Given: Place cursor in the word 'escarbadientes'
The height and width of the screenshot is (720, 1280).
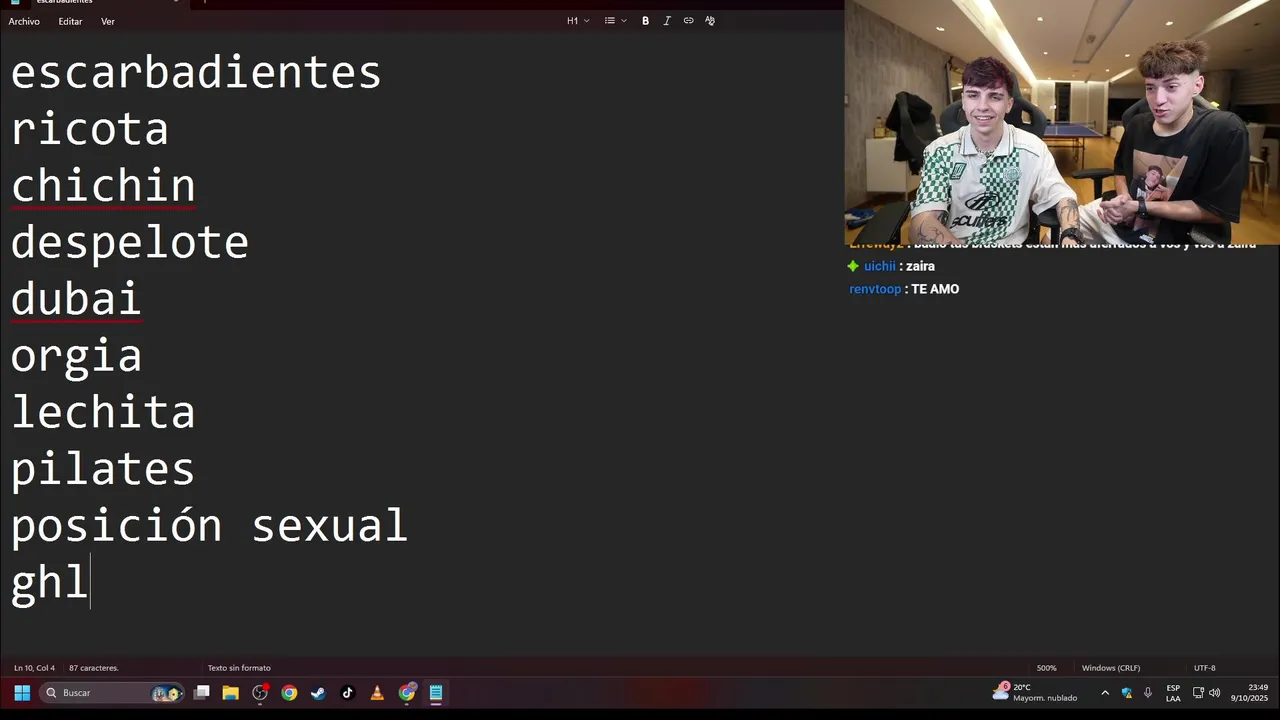Looking at the screenshot, I should tap(196, 73).
